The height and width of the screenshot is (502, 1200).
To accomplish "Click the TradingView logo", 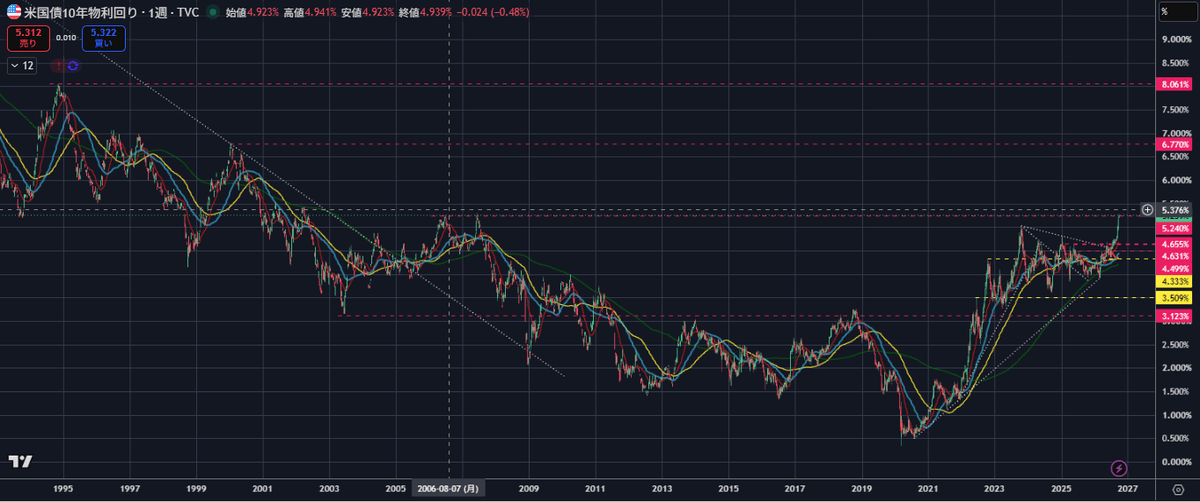I will point(19,461).
